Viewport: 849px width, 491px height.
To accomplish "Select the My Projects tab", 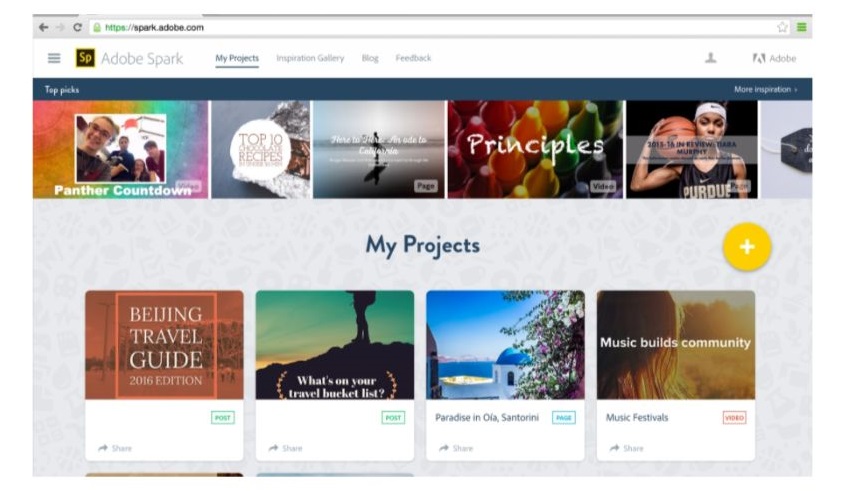I will (237, 58).
